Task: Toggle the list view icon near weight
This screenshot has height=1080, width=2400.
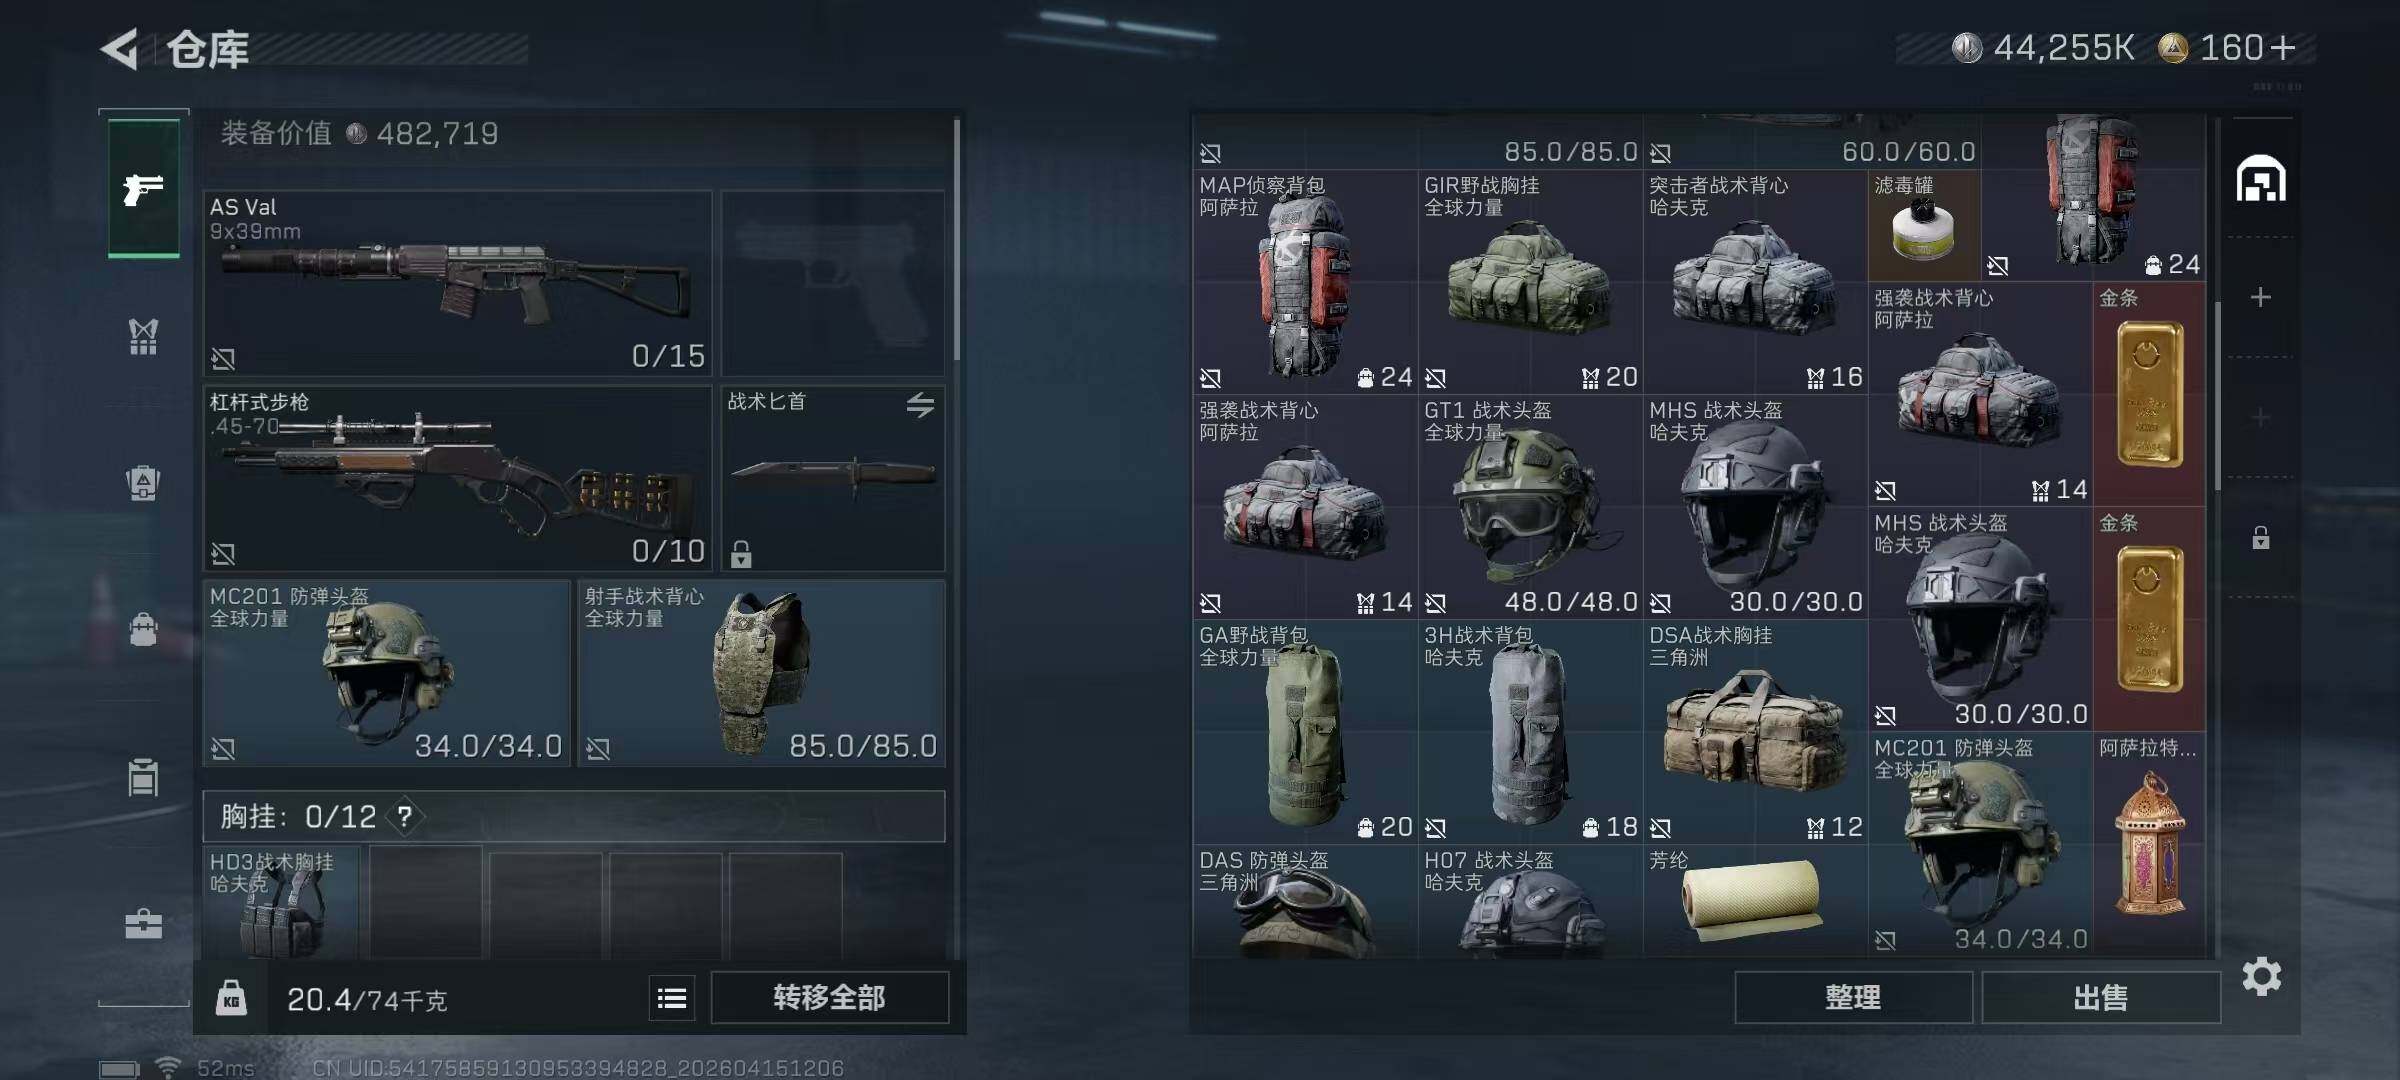Action: click(x=672, y=998)
